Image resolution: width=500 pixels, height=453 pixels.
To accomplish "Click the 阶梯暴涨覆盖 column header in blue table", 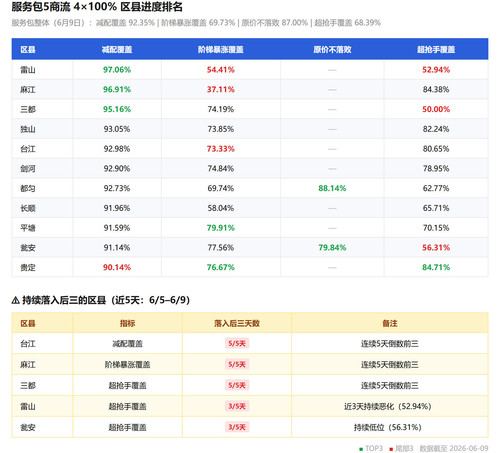I will click(221, 50).
